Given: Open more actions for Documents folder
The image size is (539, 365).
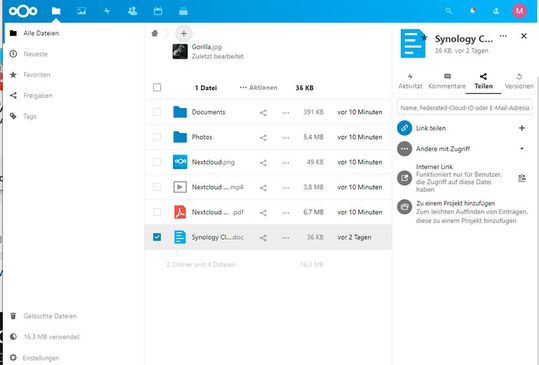Looking at the screenshot, I should 285,112.
